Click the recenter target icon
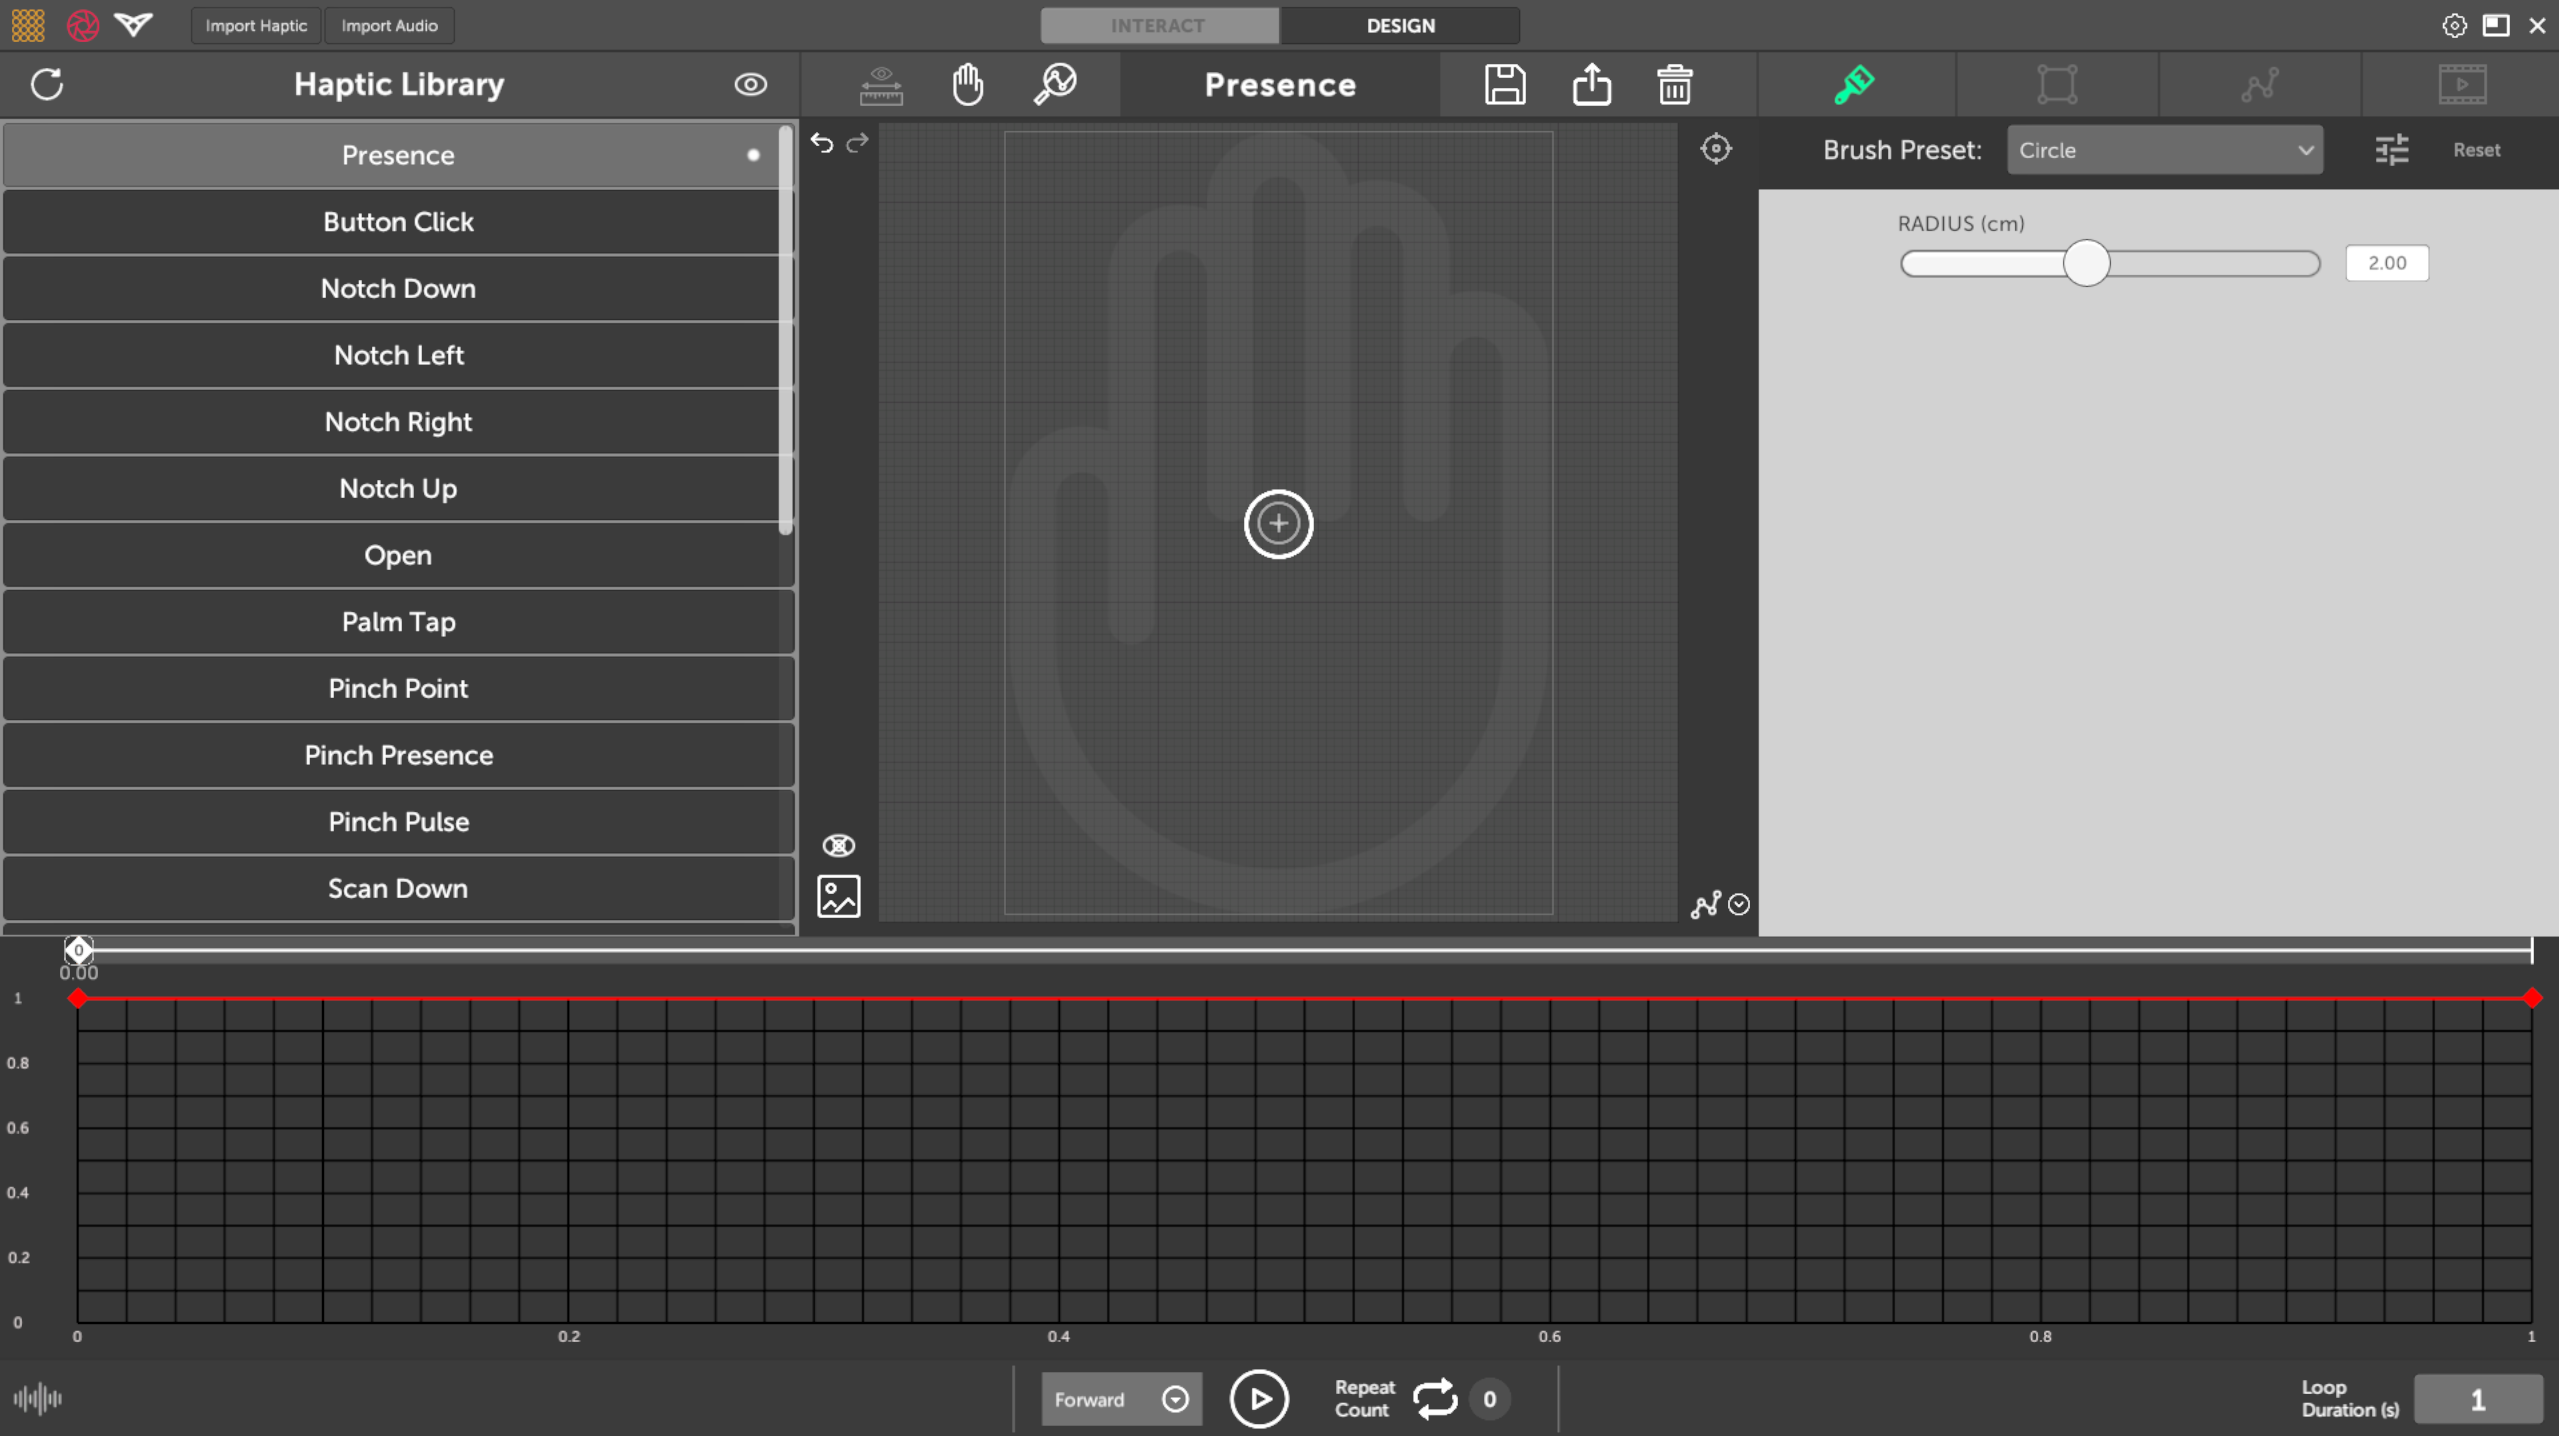Image resolution: width=2559 pixels, height=1436 pixels. (1715, 149)
